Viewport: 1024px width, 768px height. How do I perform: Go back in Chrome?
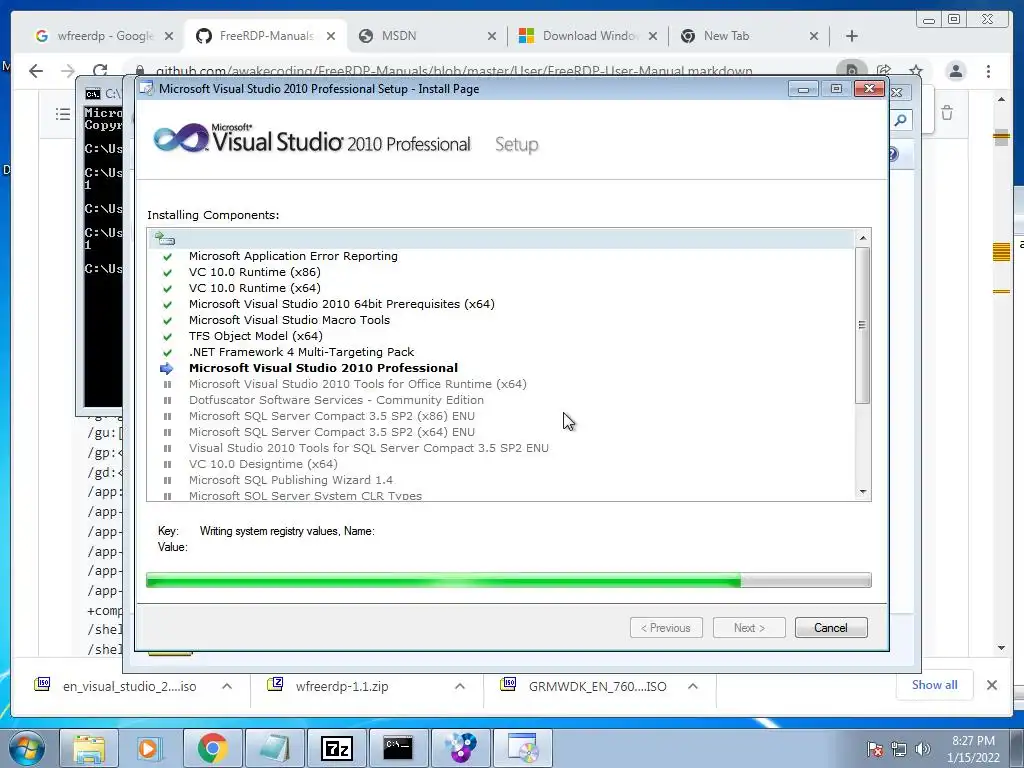point(36,71)
